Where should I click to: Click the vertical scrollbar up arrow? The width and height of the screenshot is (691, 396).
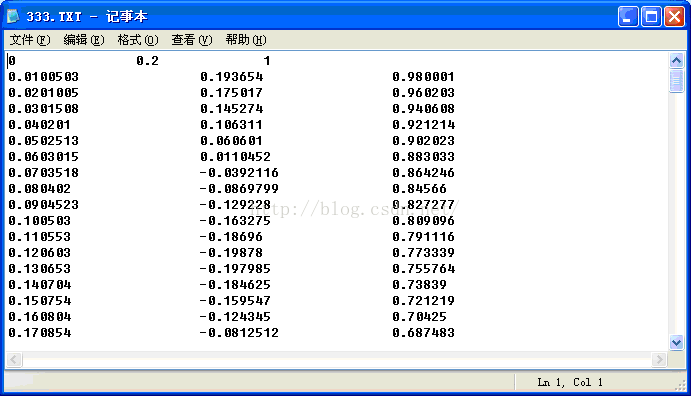click(x=676, y=60)
